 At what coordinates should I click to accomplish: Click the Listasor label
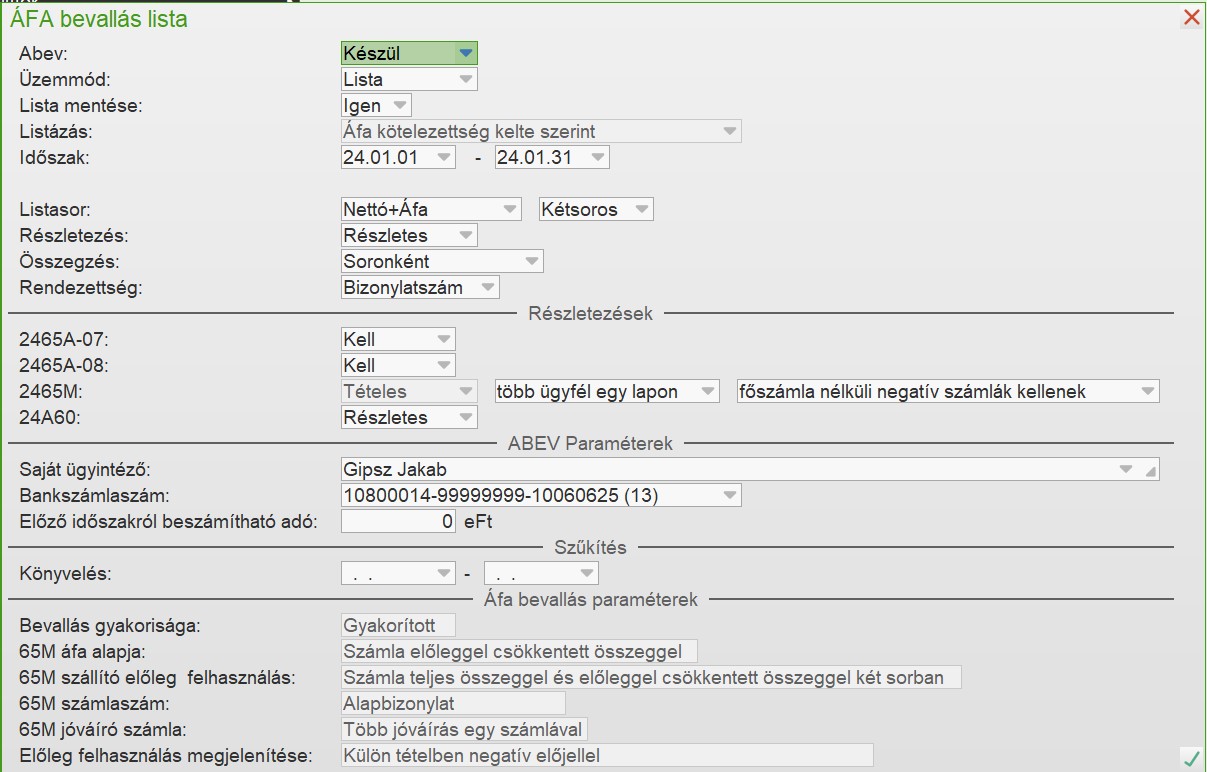click(56, 210)
